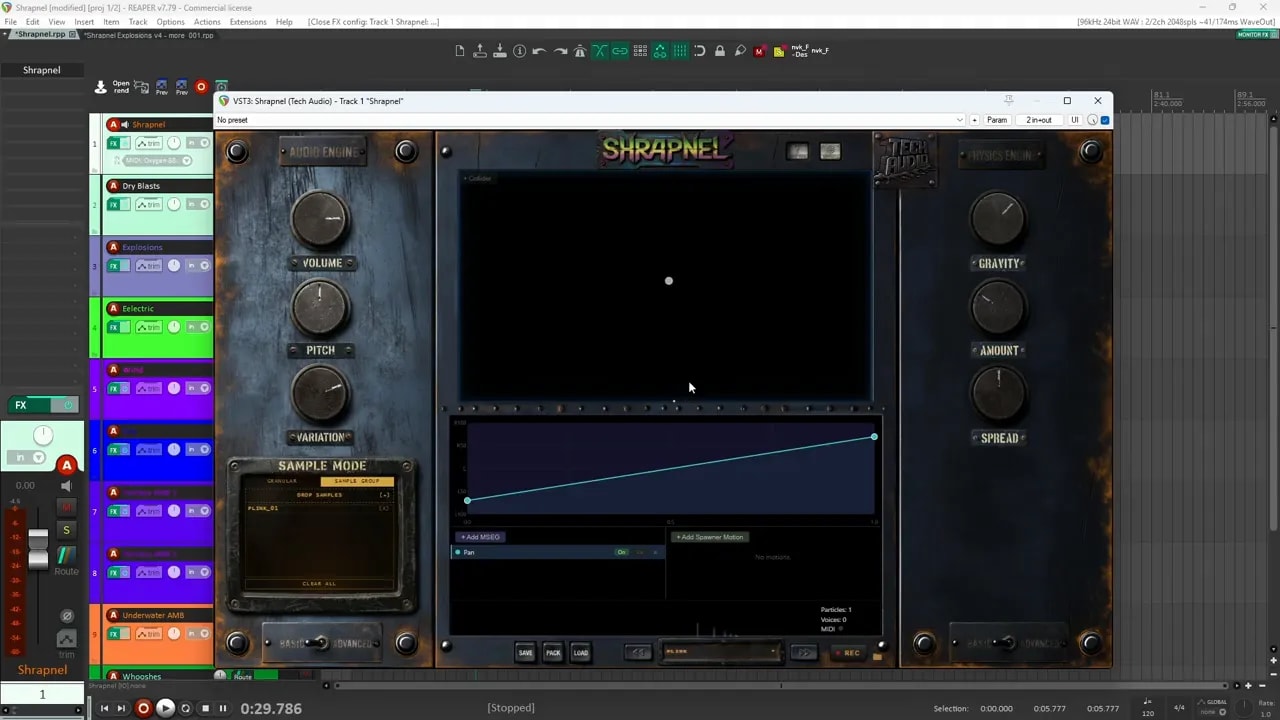Click the New project toolbar icon
1280x720 pixels.
(460, 51)
